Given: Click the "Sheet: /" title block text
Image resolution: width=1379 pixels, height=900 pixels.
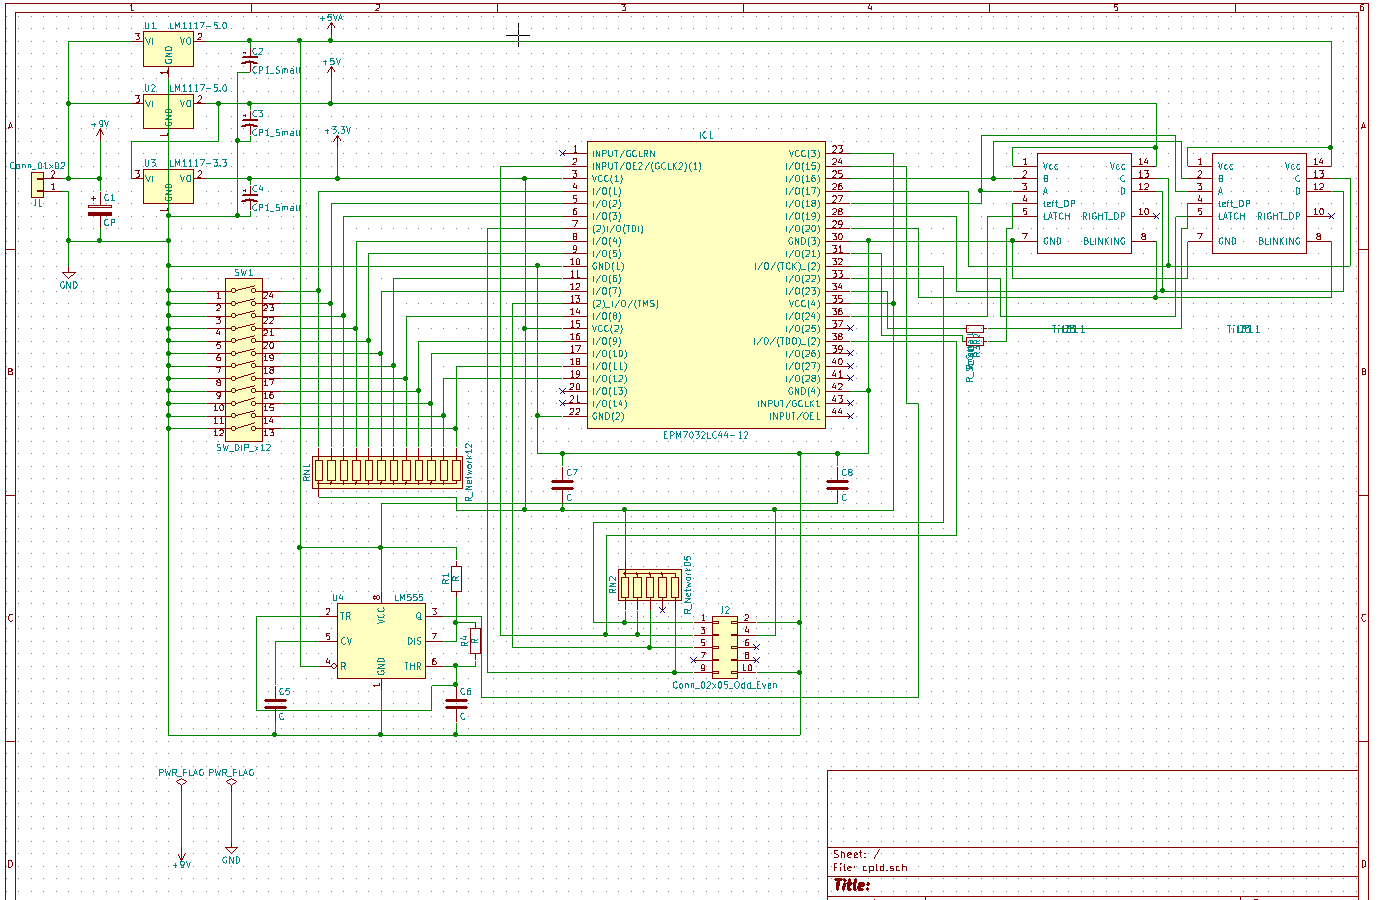Looking at the screenshot, I should (x=857, y=854).
